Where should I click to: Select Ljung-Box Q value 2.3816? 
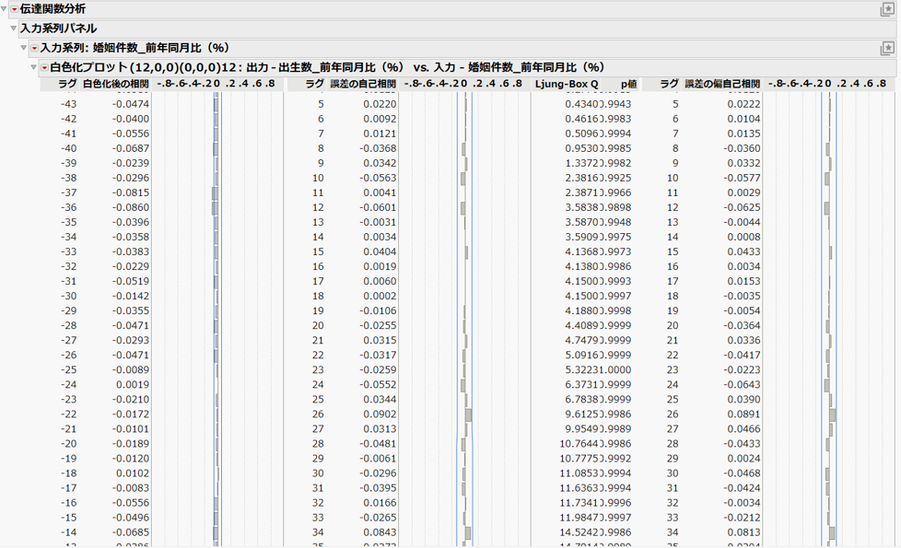point(582,178)
